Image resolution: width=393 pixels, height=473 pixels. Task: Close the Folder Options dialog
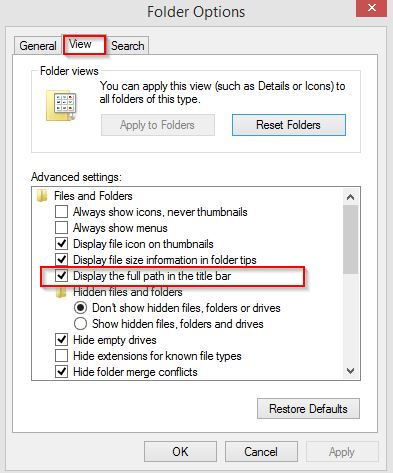[x=371, y=8]
